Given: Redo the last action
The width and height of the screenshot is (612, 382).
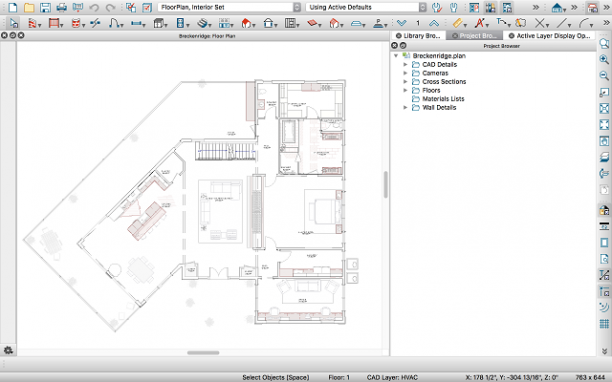Looking at the screenshot, I should (x=110, y=7).
